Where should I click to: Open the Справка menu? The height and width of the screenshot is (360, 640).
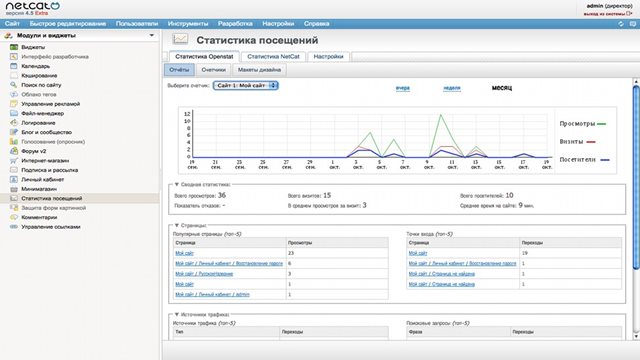316,24
